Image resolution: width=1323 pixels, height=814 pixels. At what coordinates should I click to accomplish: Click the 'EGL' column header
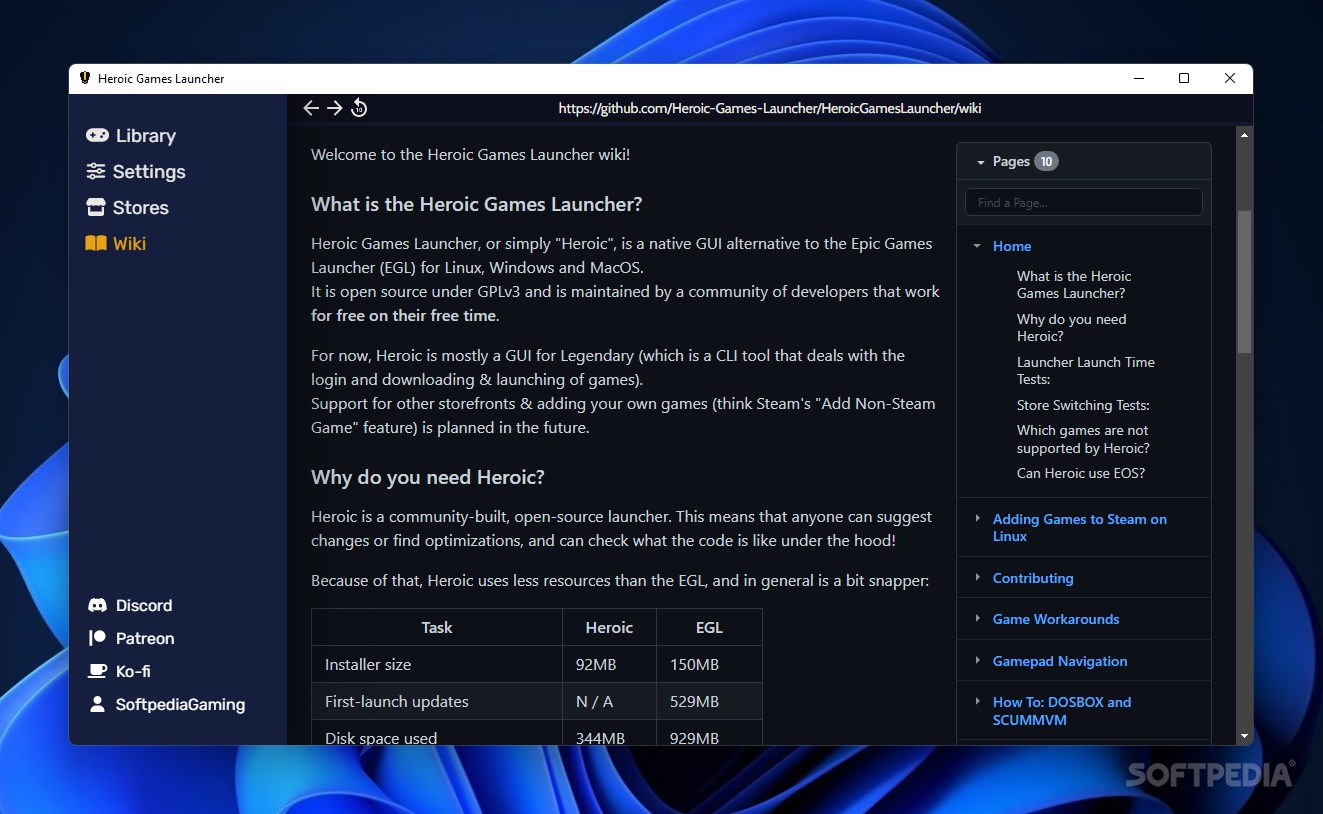[x=709, y=627]
